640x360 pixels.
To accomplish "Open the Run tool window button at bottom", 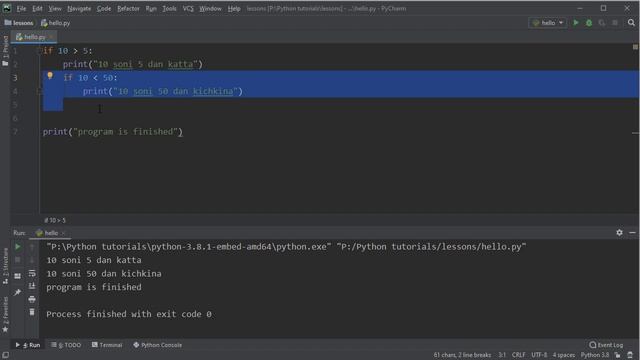I will [x=28, y=345].
